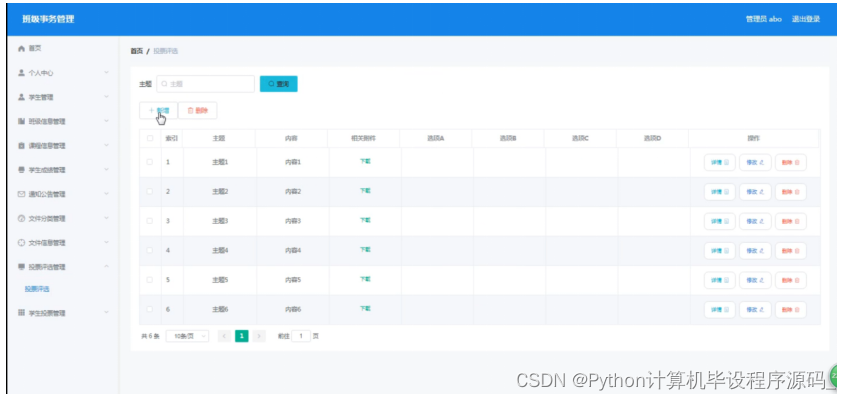The image size is (851, 400).
Task: Check the checkbox for row 主题4
Action: 150,250
